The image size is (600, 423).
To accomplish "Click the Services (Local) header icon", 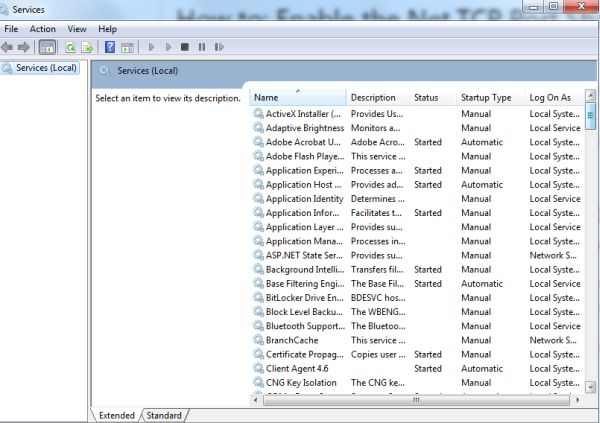I will [104, 71].
